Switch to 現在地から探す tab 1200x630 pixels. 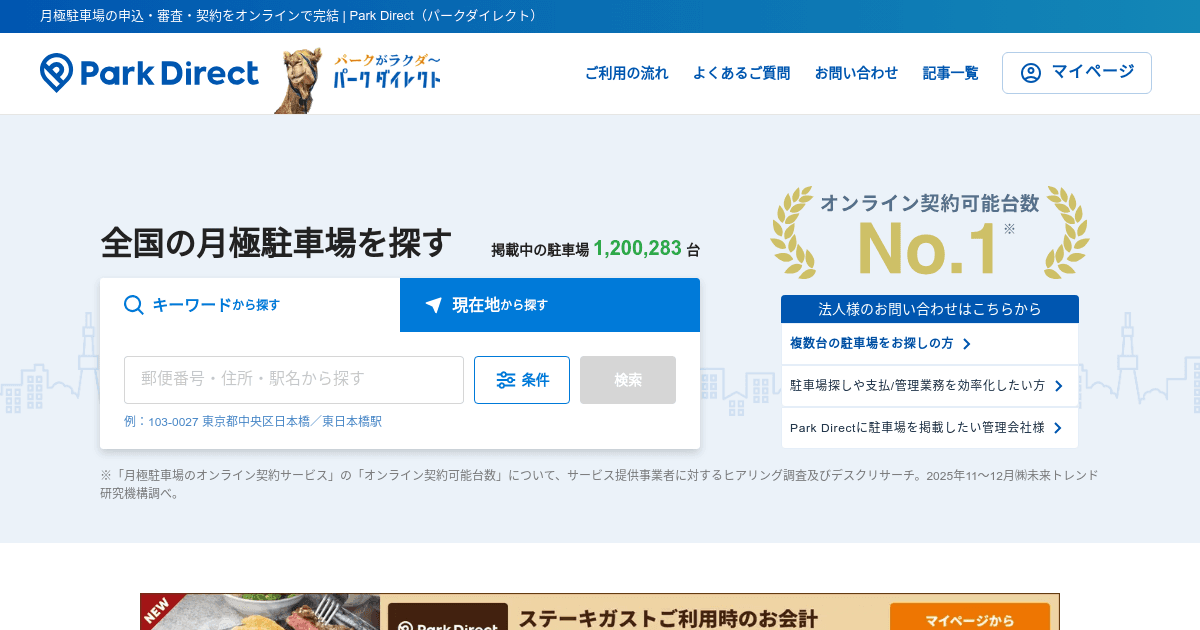(x=550, y=305)
